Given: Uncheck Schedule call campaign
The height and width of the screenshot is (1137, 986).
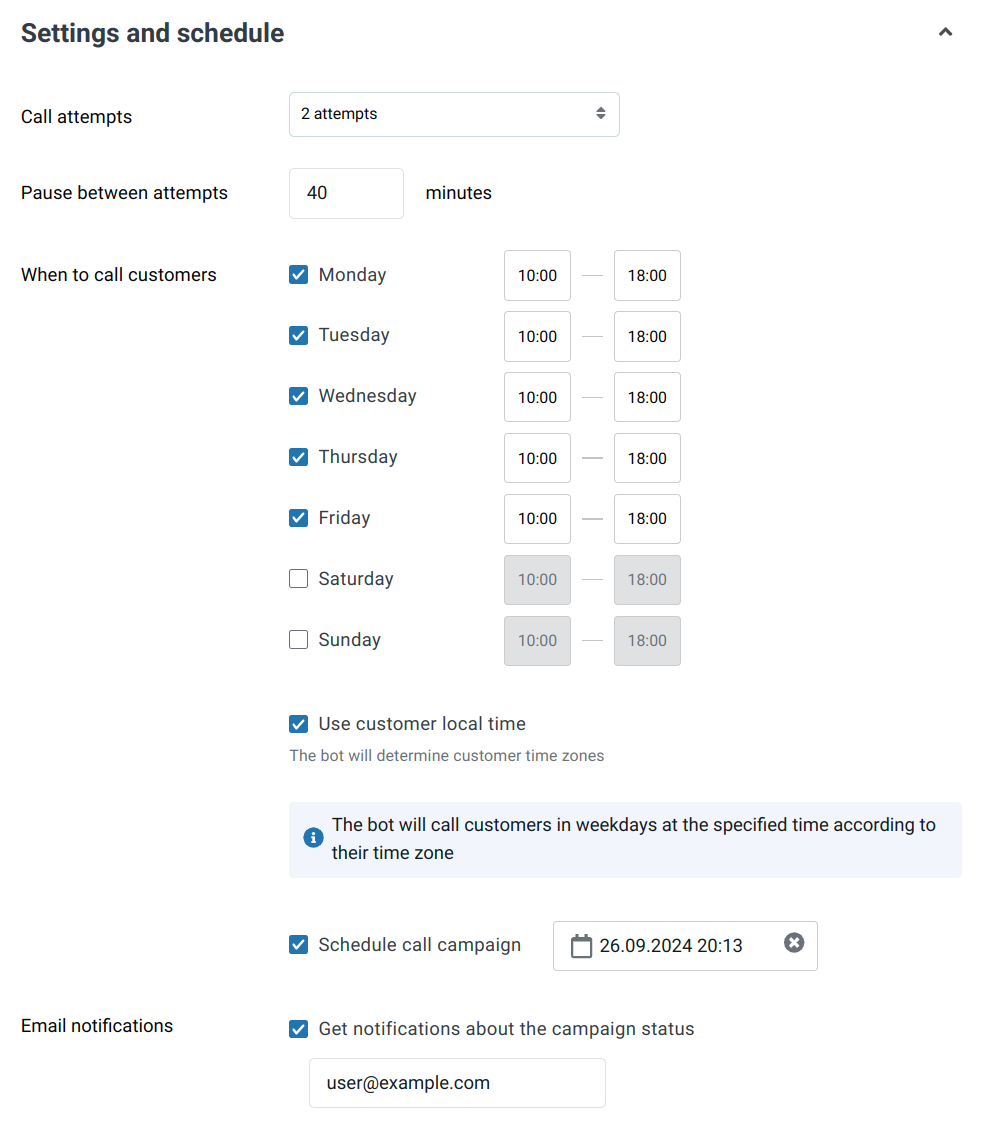Looking at the screenshot, I should 298,945.
